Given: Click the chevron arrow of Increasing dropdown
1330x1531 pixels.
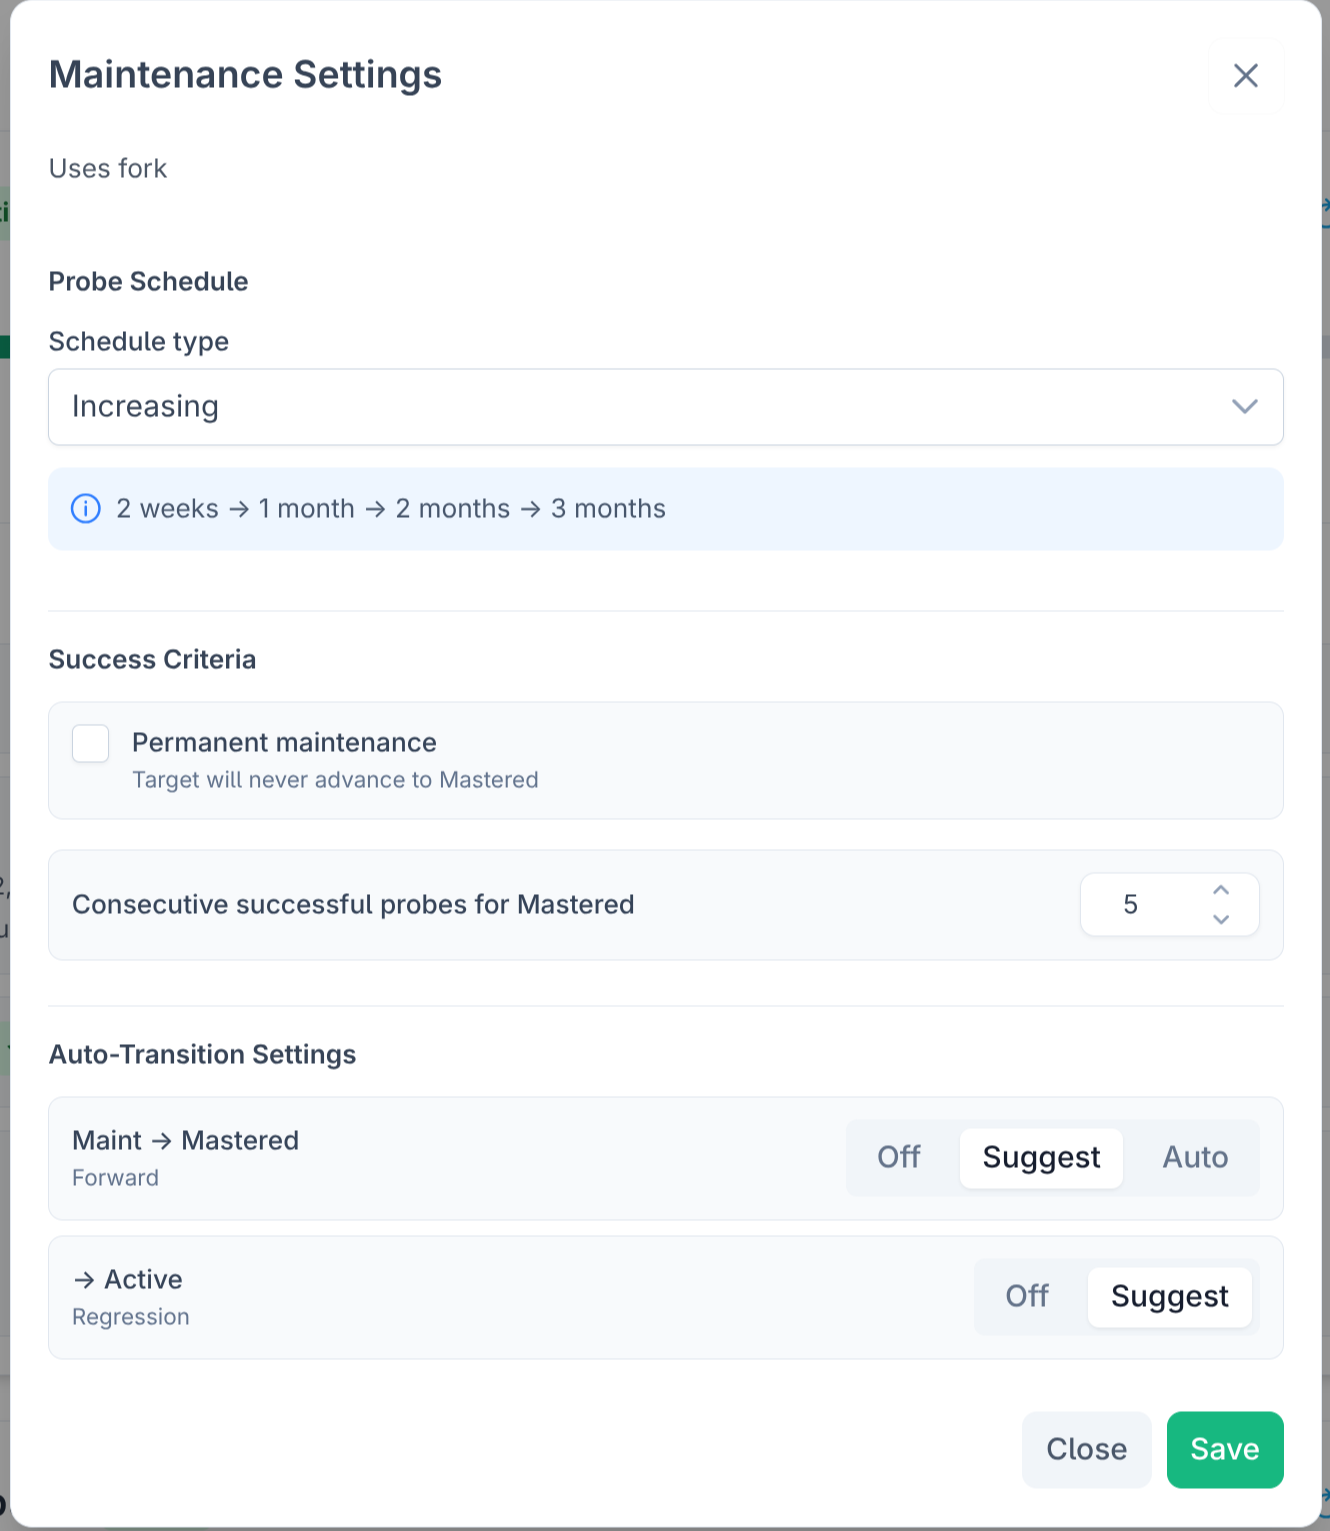Looking at the screenshot, I should 1244,407.
